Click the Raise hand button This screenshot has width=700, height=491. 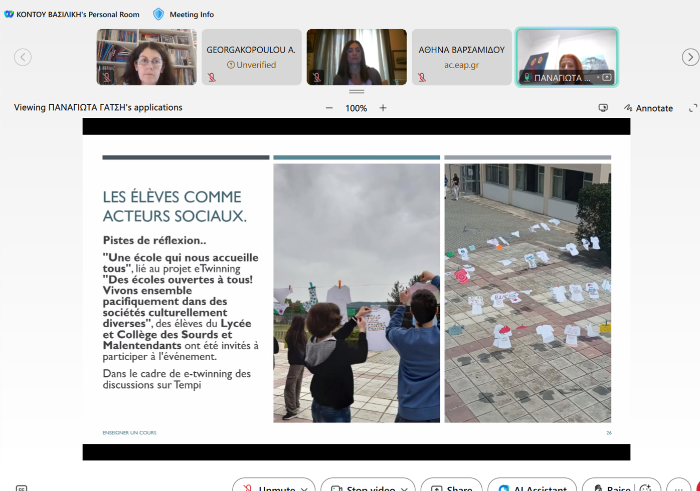pyautogui.click(x=610, y=489)
